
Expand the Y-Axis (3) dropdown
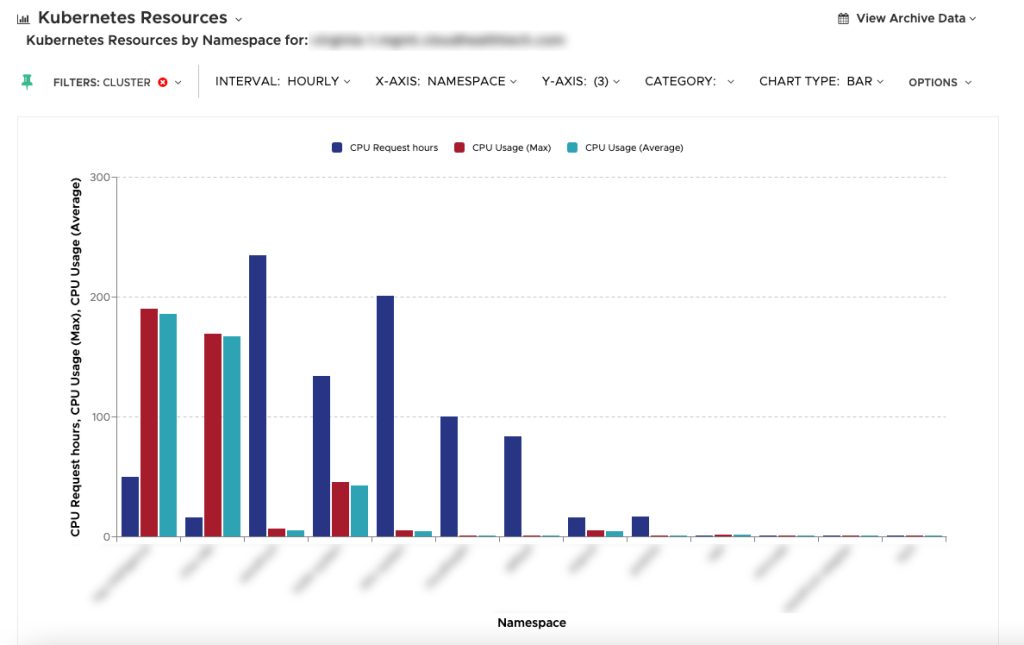pyautogui.click(x=581, y=82)
